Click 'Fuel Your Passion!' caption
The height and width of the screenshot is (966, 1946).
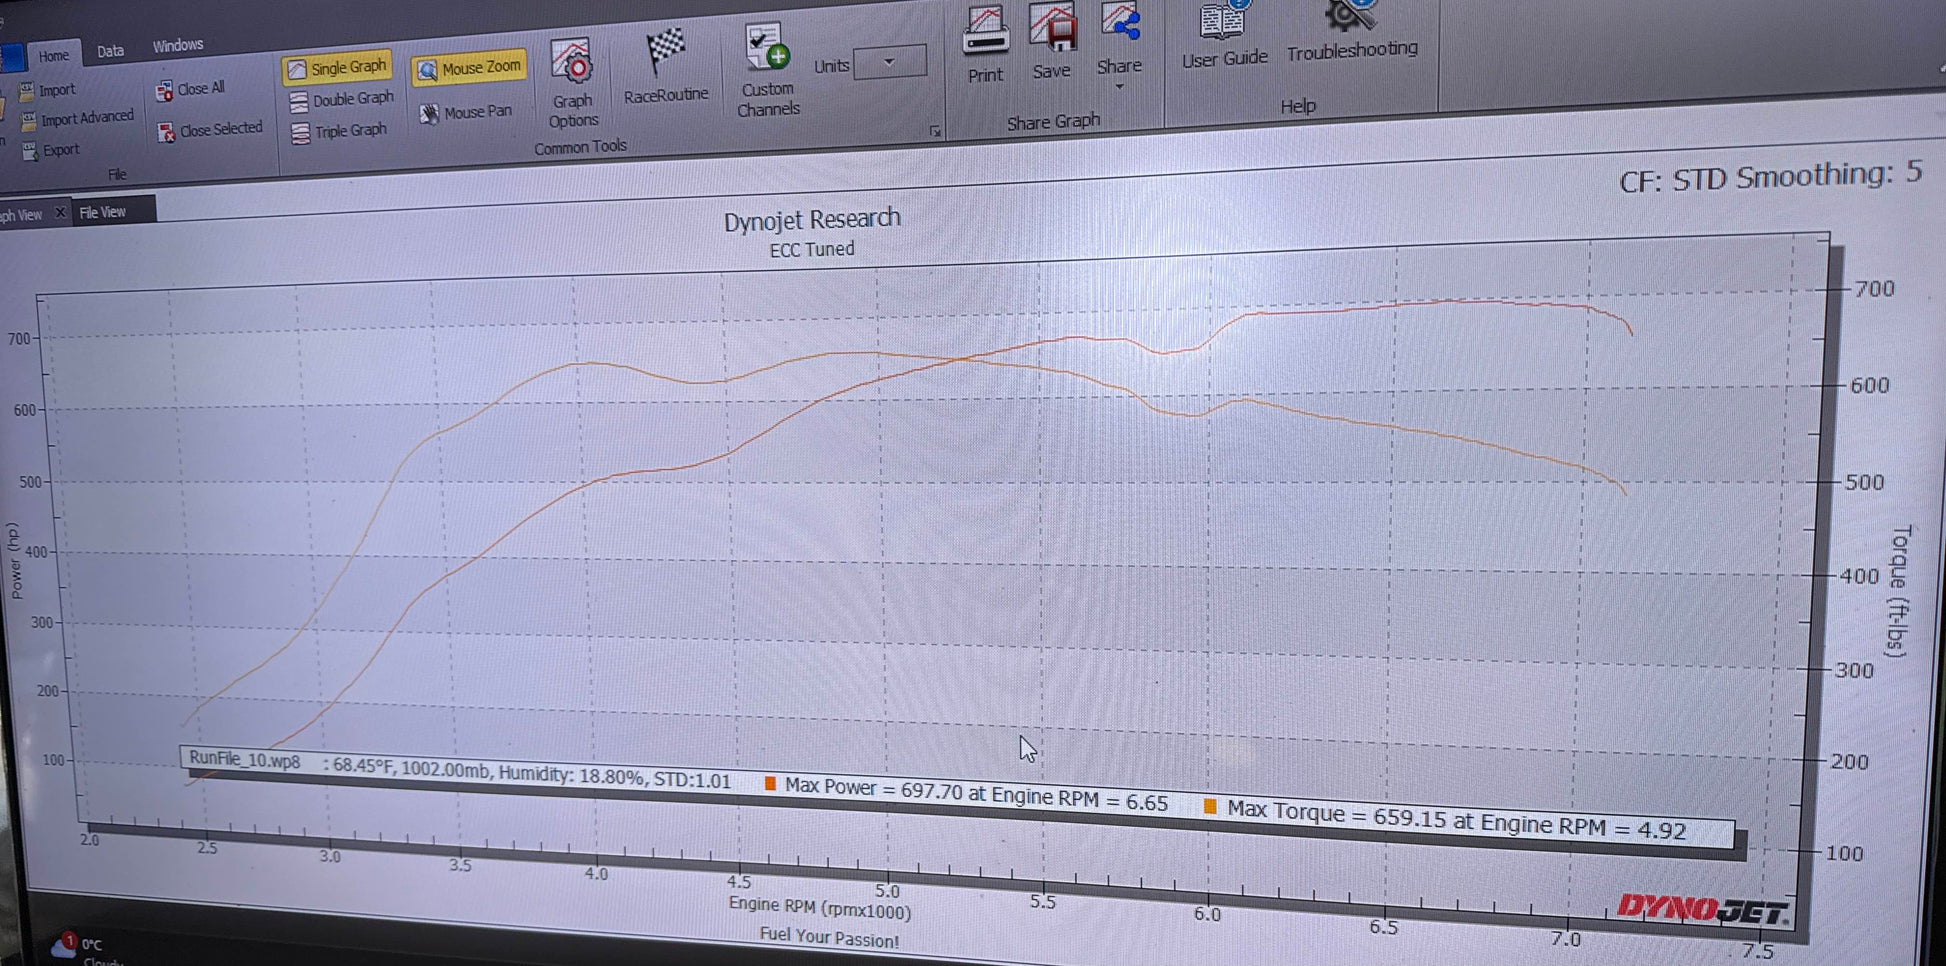click(829, 938)
